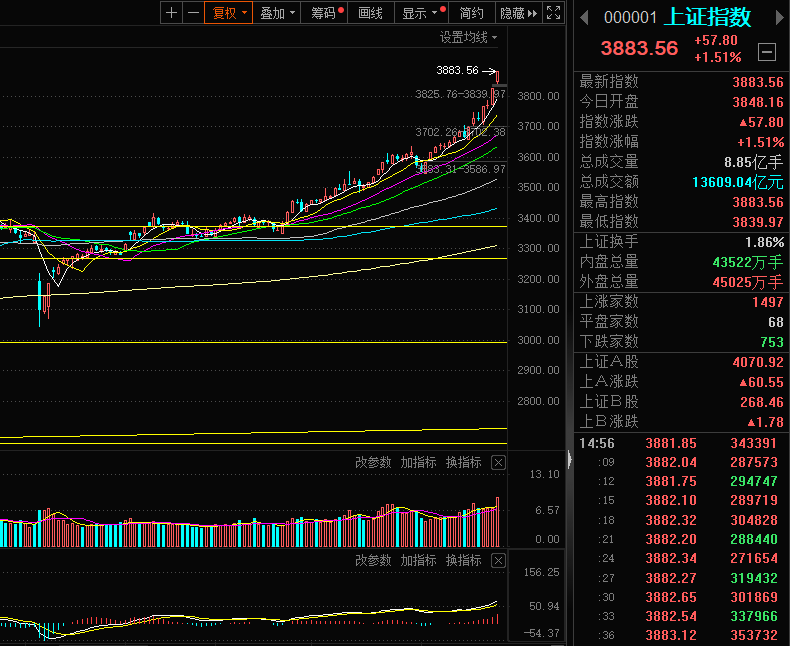This screenshot has height=646, width=790.
Task: Select the :36 tick row 3883.12
Action: click(681, 635)
